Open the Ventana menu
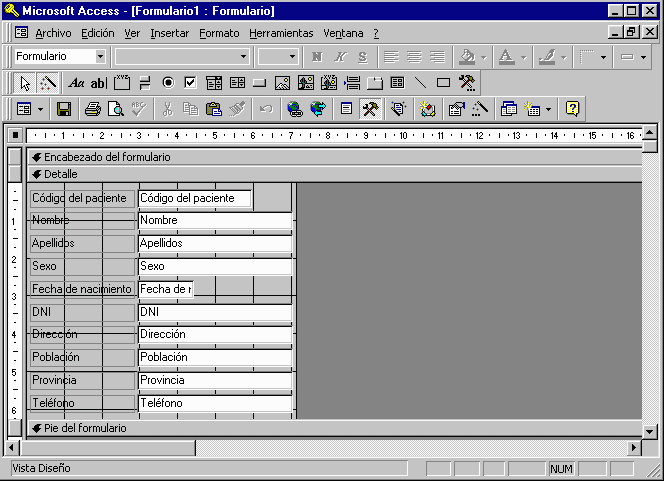664x481 pixels. click(343, 33)
